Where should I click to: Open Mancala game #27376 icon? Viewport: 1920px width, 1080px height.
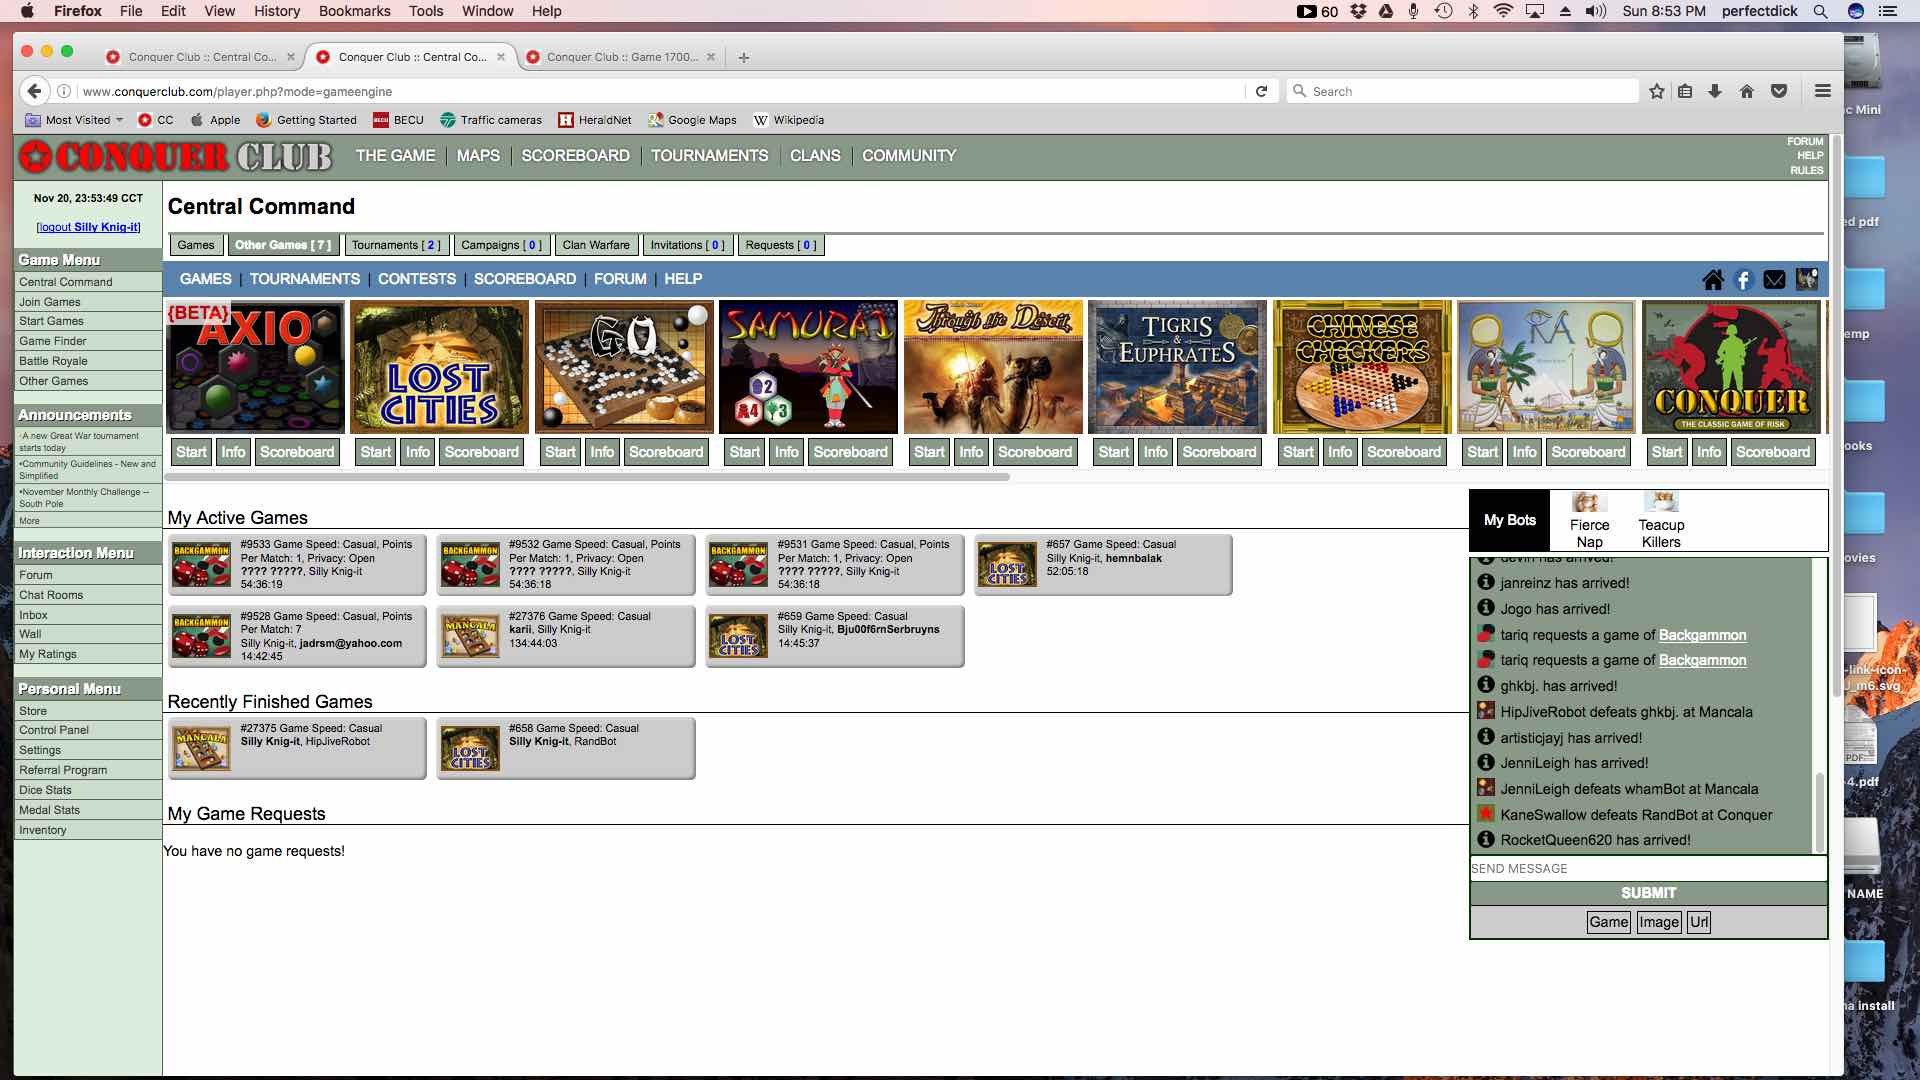click(470, 637)
